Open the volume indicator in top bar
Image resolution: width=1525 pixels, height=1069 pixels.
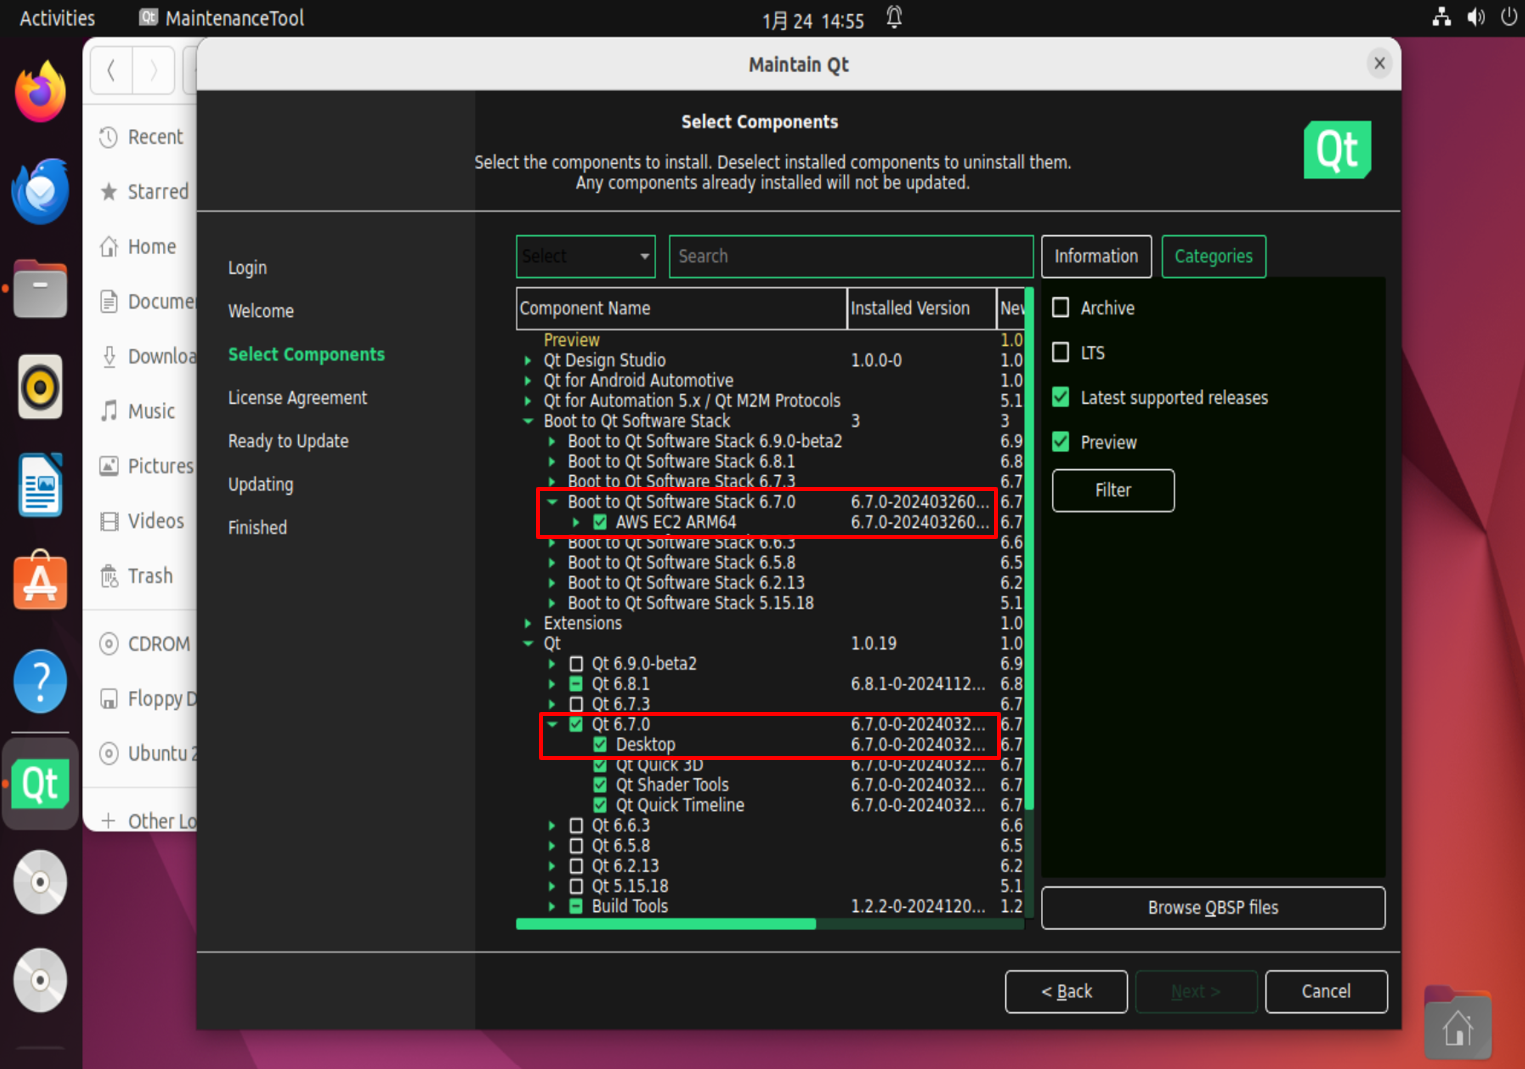click(x=1475, y=17)
